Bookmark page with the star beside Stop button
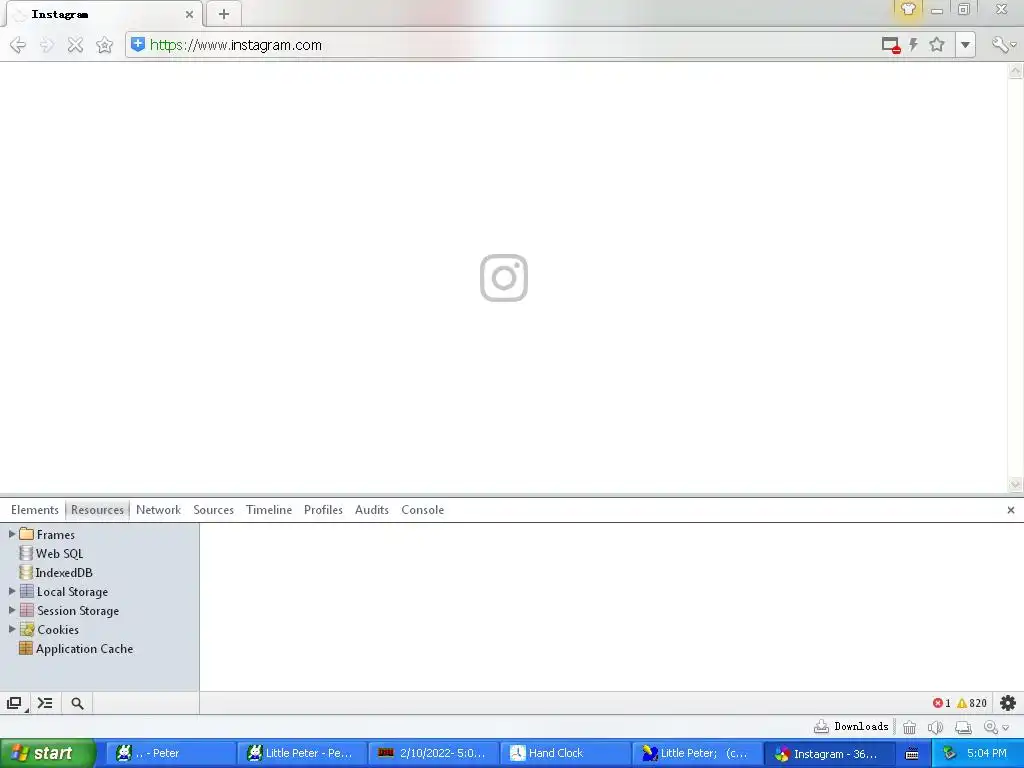Image resolution: width=1024 pixels, height=768 pixels. click(104, 45)
